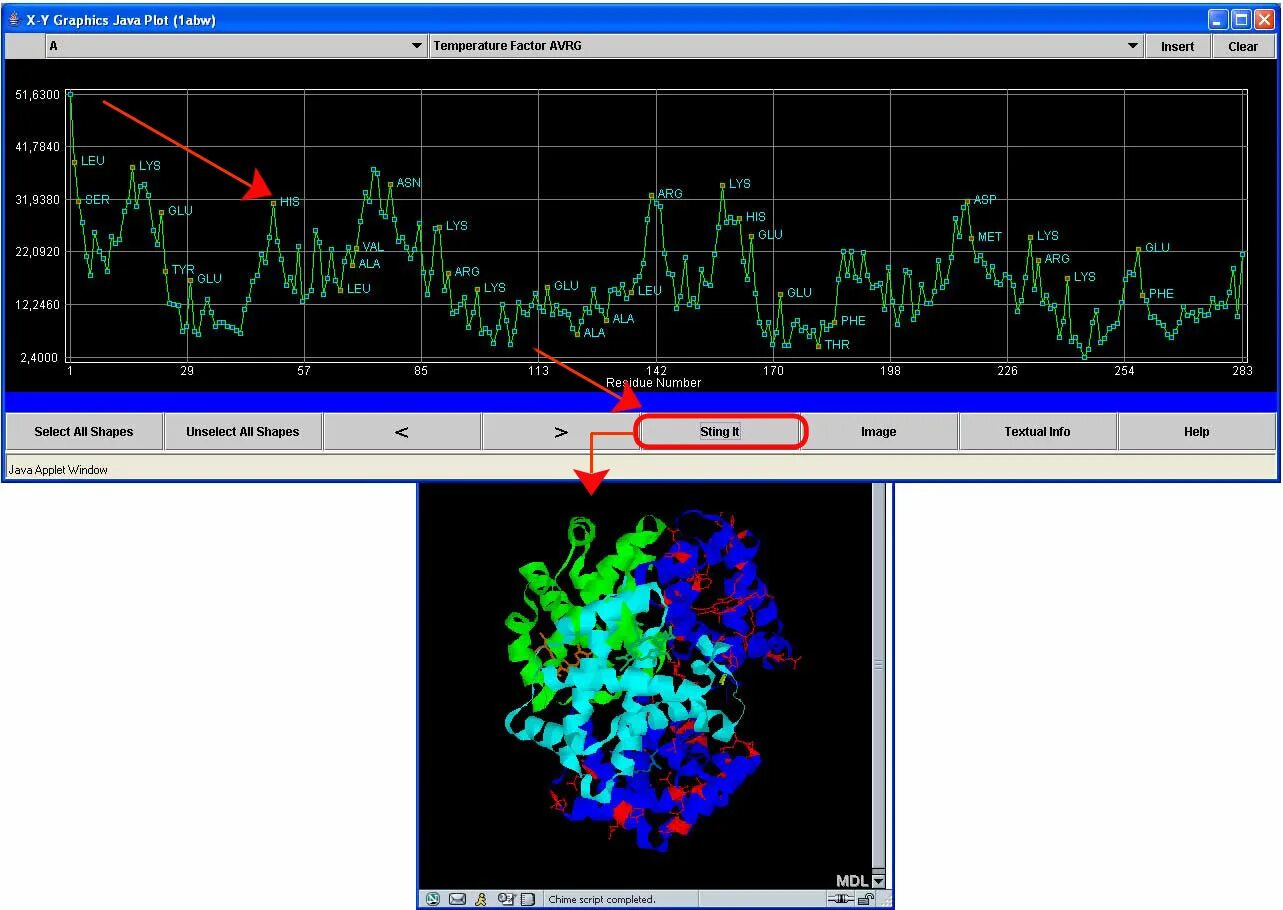This screenshot has height=910, width=1283.
Task: Advance with the '>' button
Action: coord(561,432)
